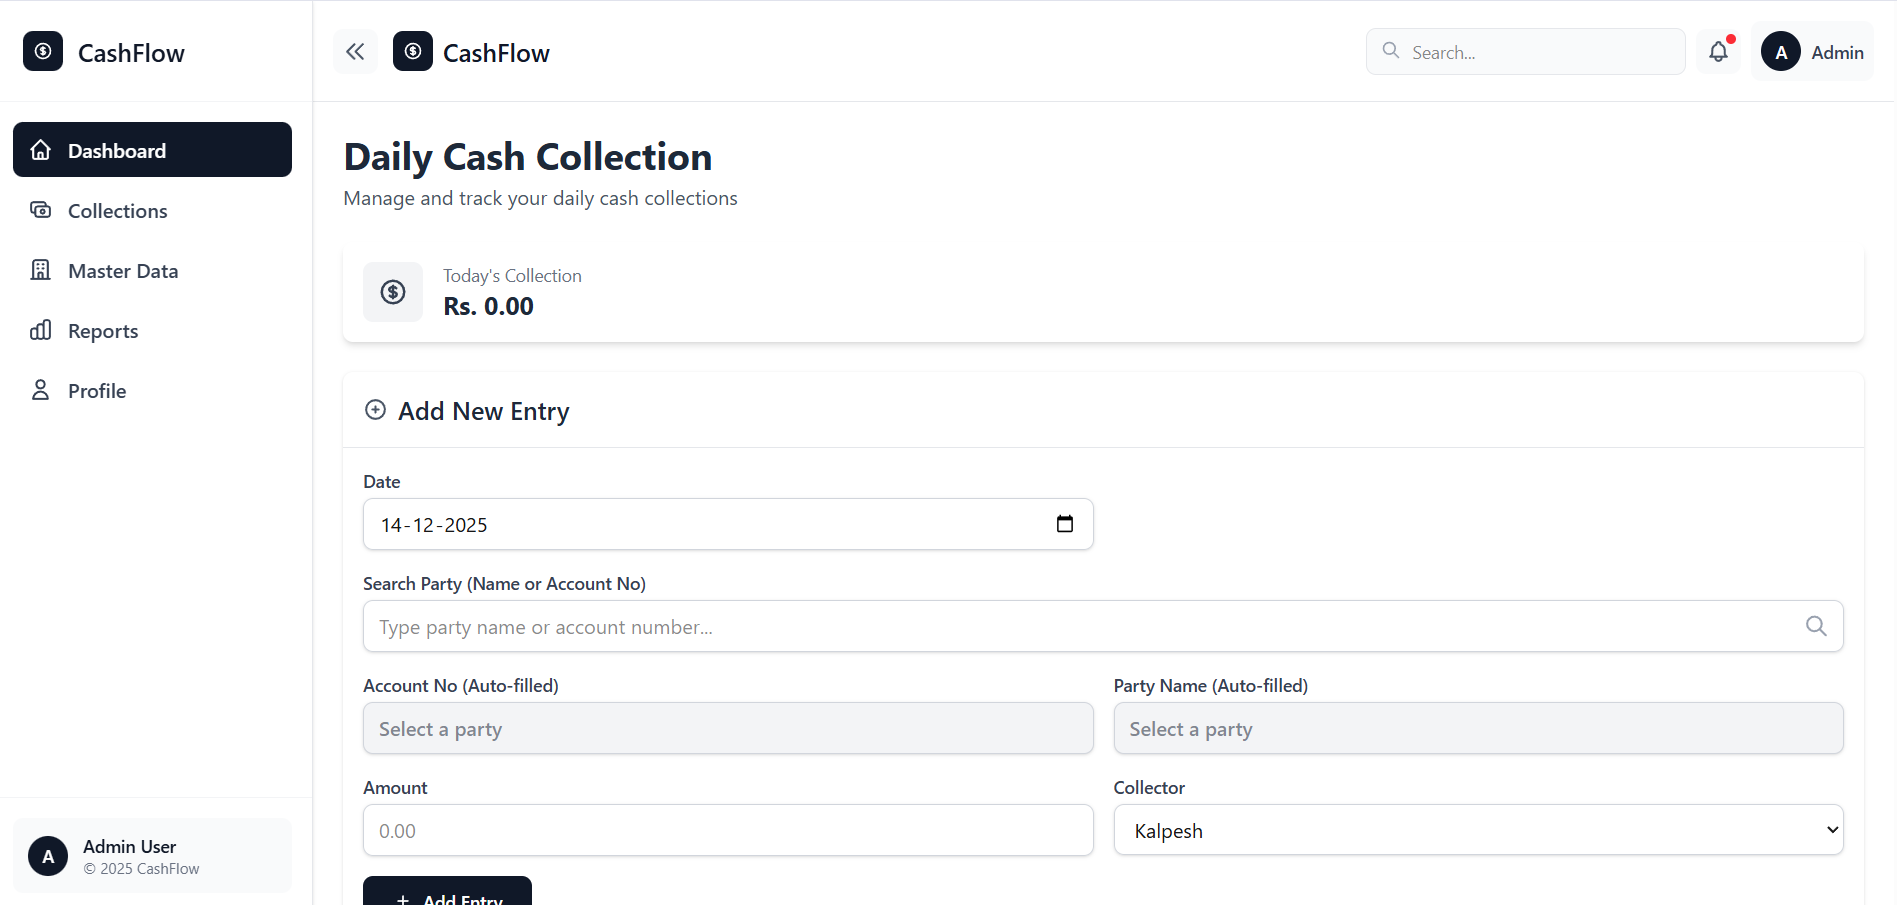Click the Today's Collection coin icon
1897x905 pixels.
click(393, 292)
